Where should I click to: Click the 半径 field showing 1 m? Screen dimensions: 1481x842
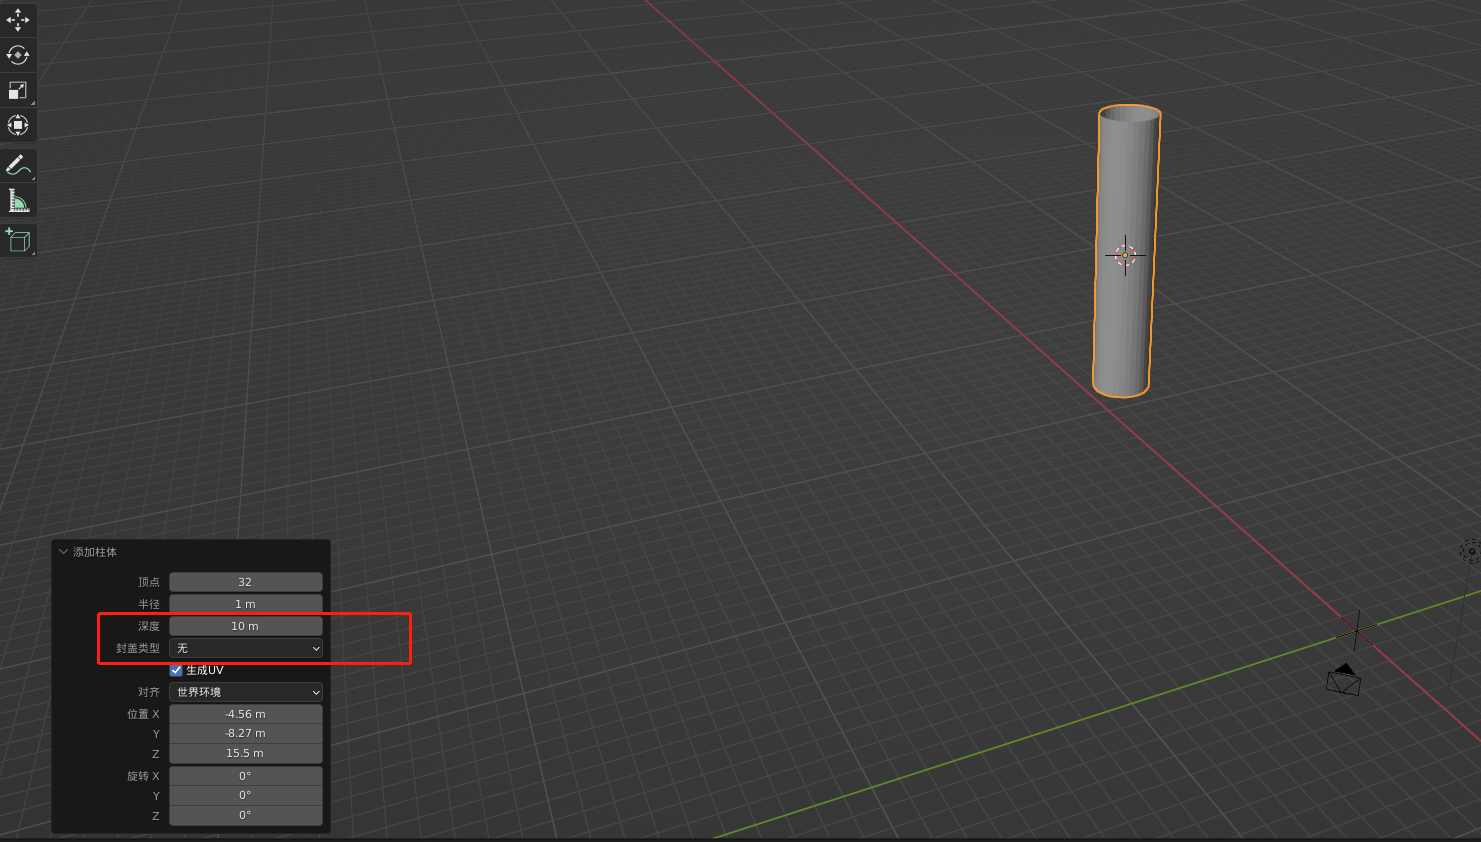pos(246,604)
